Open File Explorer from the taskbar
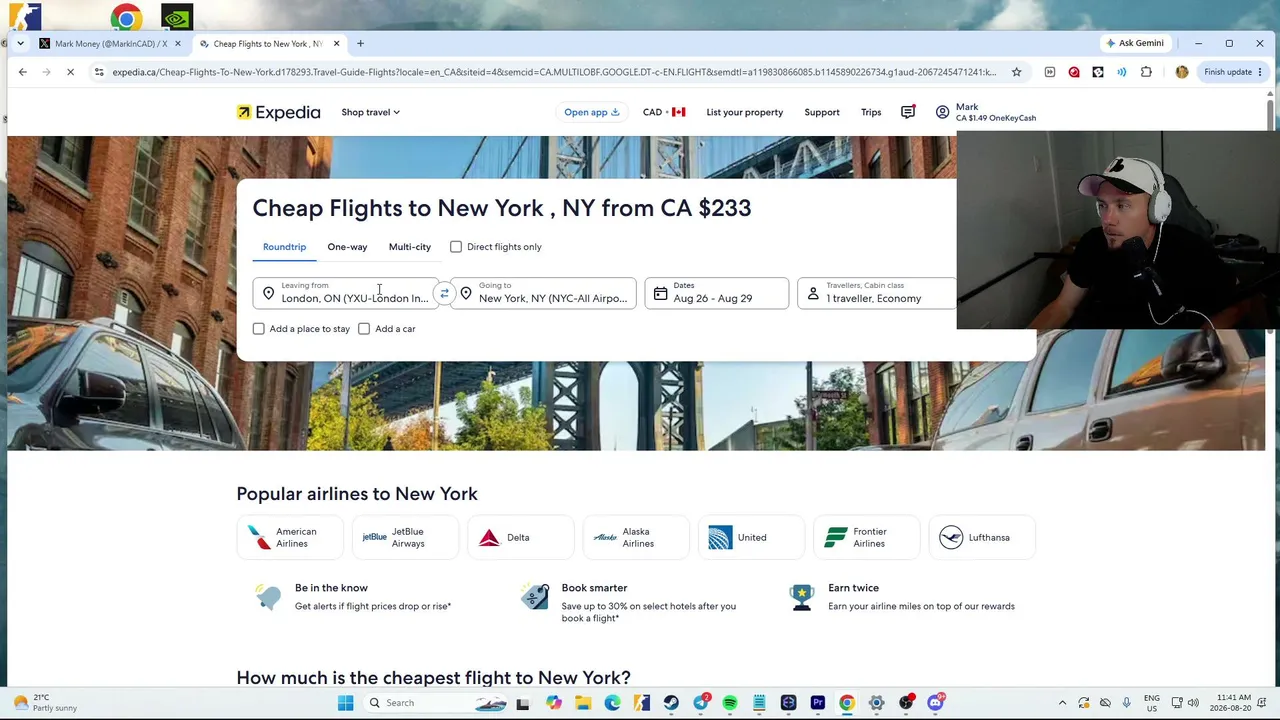 coord(583,703)
